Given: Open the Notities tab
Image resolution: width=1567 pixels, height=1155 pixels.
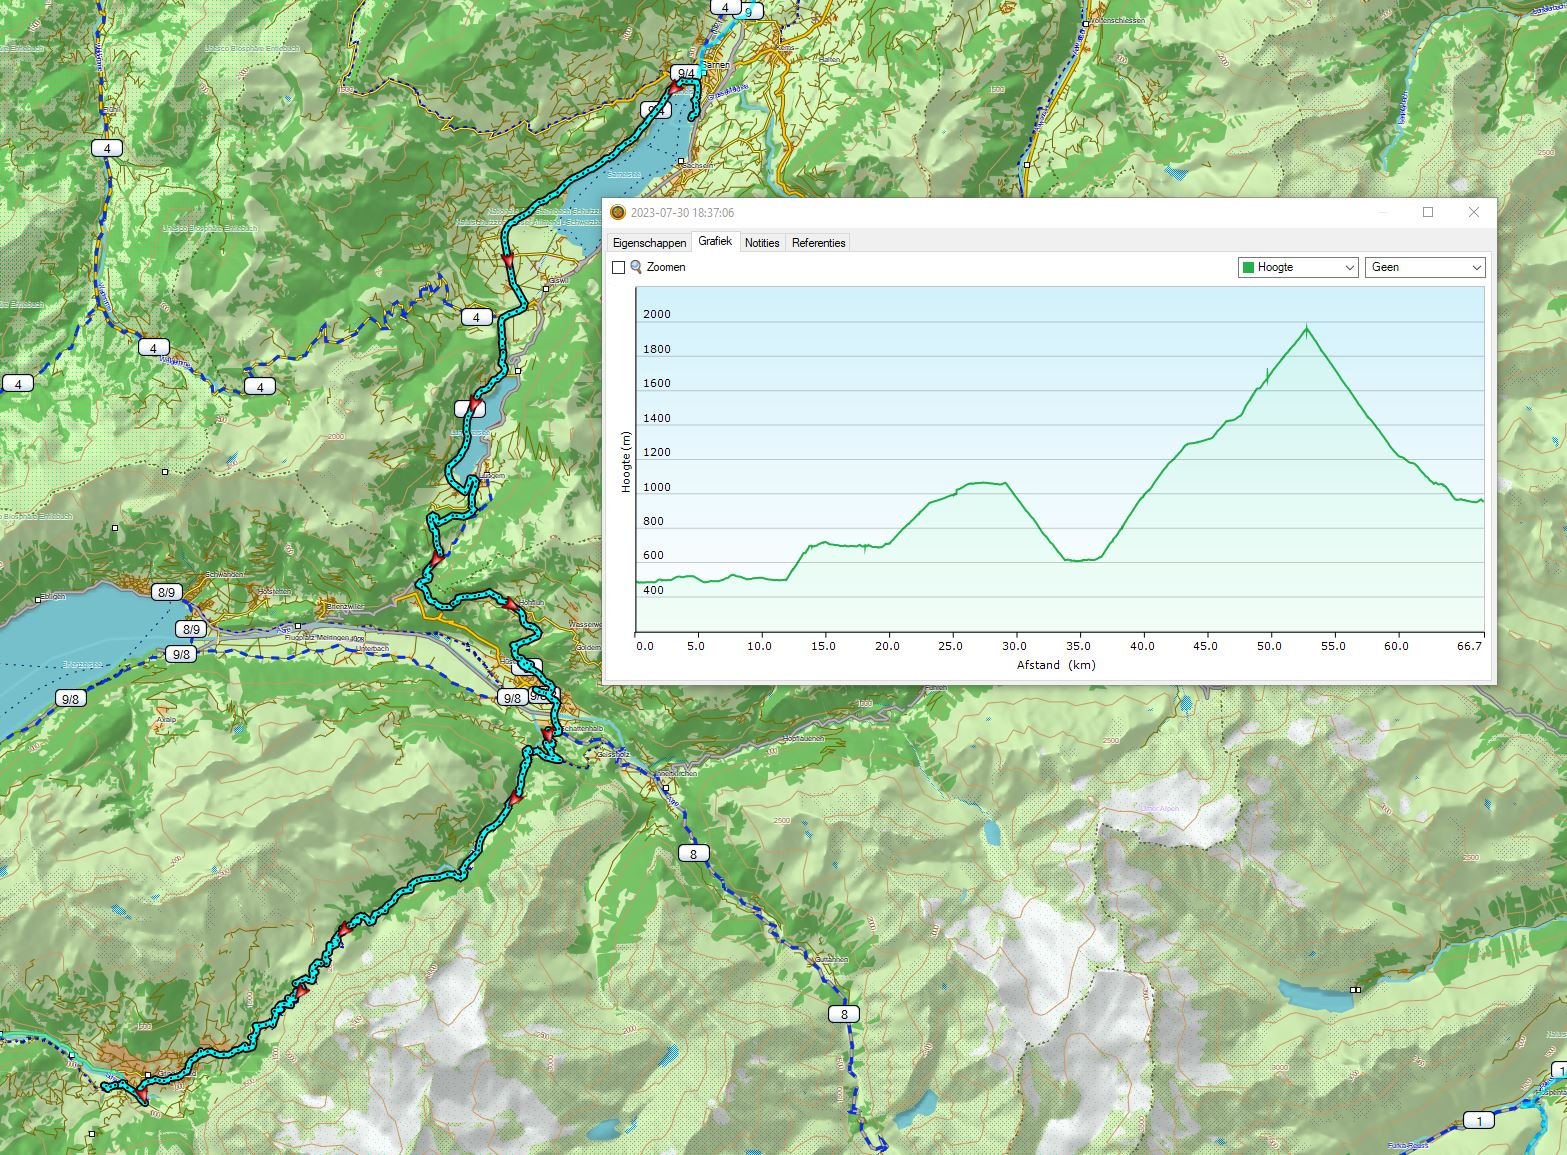Looking at the screenshot, I should [762, 243].
